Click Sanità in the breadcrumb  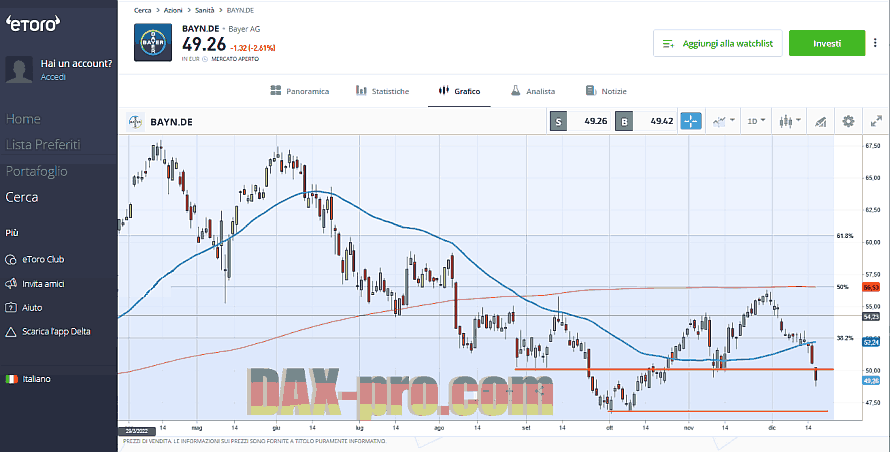pos(204,10)
